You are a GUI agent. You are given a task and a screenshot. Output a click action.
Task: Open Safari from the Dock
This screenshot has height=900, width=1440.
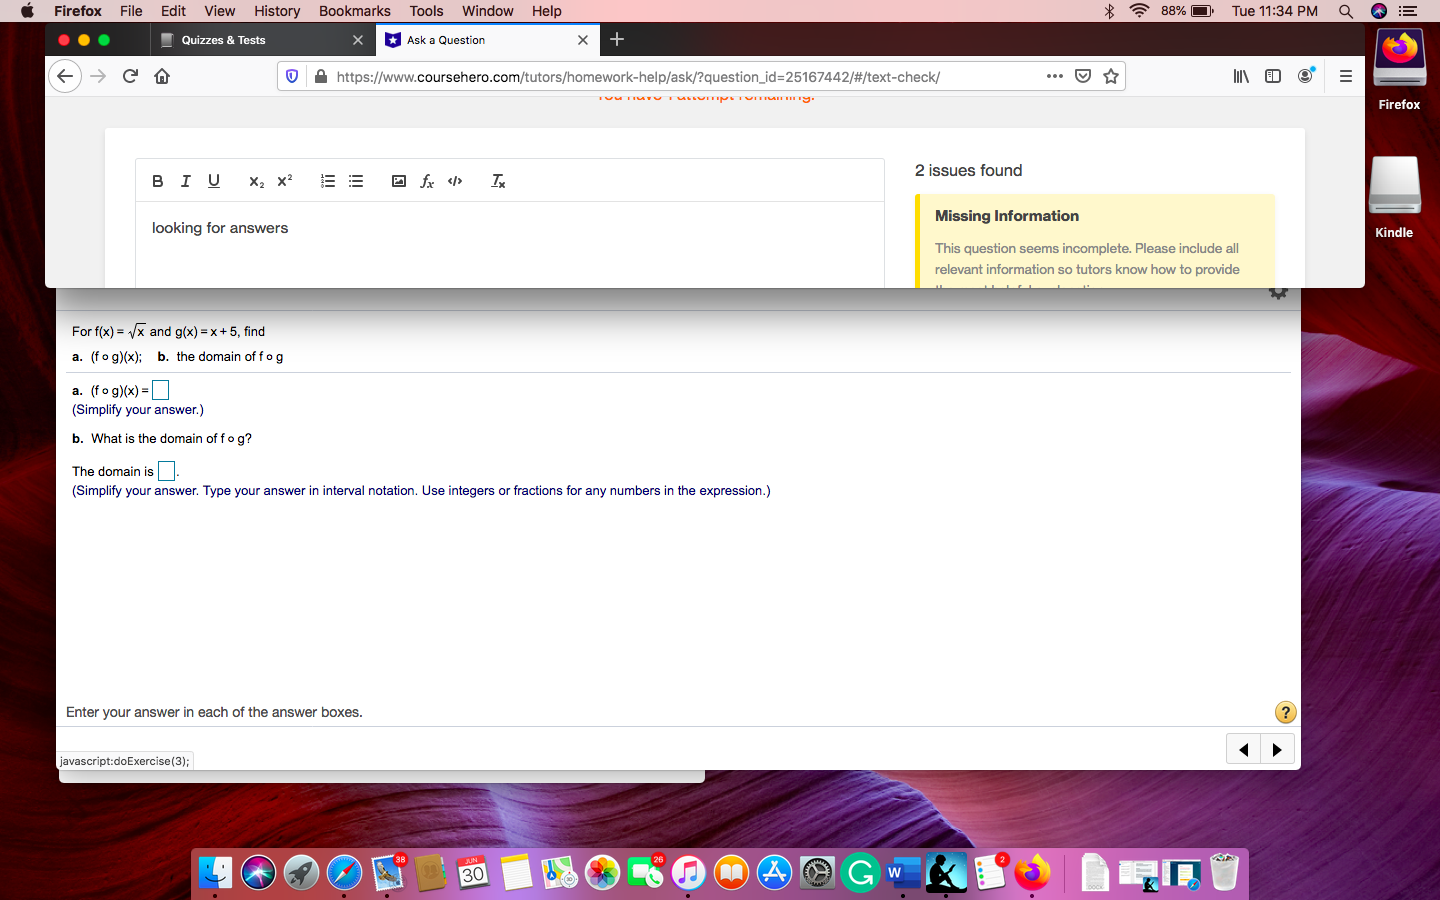tap(344, 873)
